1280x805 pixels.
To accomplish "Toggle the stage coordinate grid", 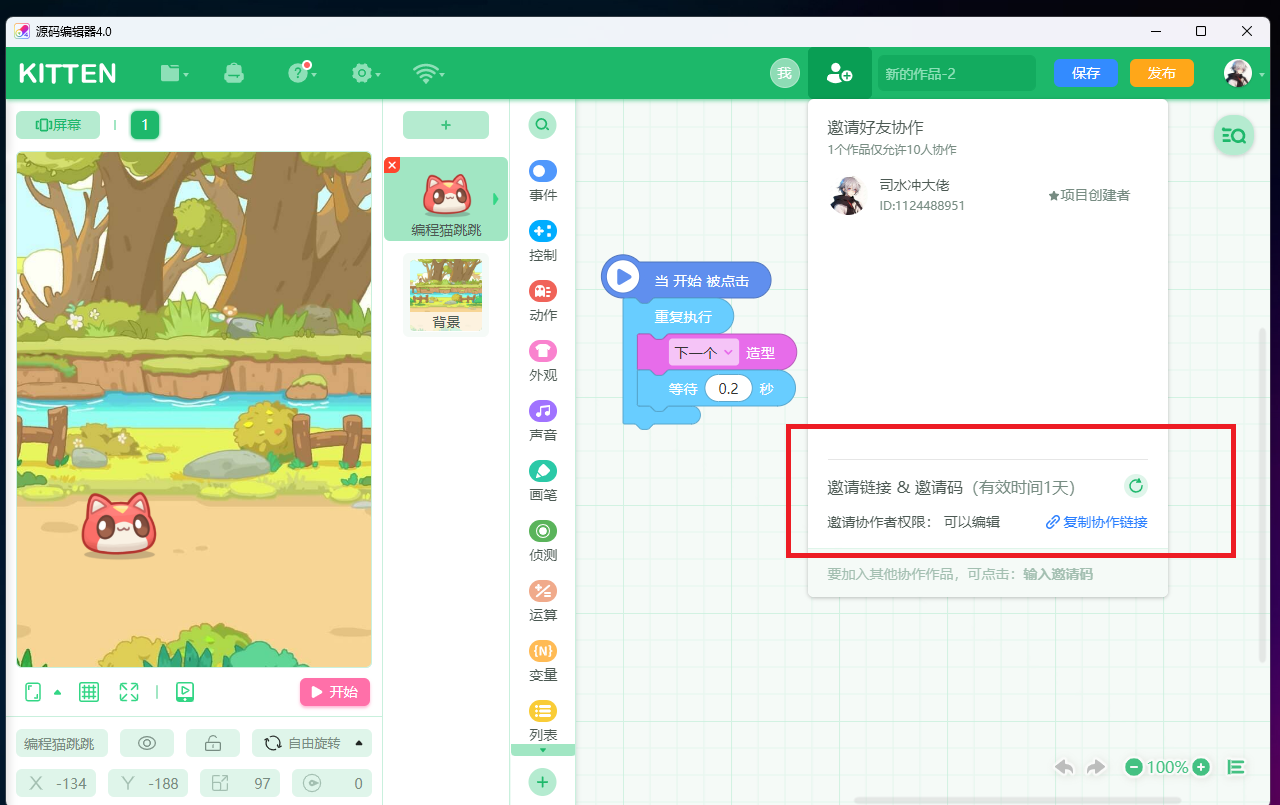I will pos(88,692).
